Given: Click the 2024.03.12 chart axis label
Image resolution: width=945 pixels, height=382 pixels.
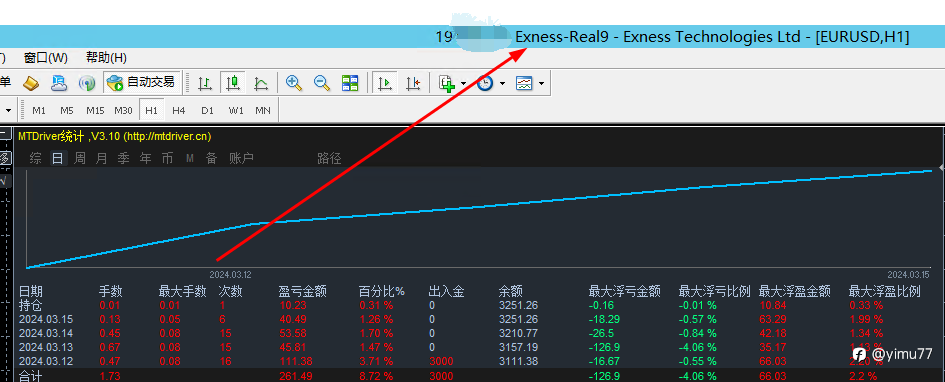Looking at the screenshot, I should (x=231, y=275).
